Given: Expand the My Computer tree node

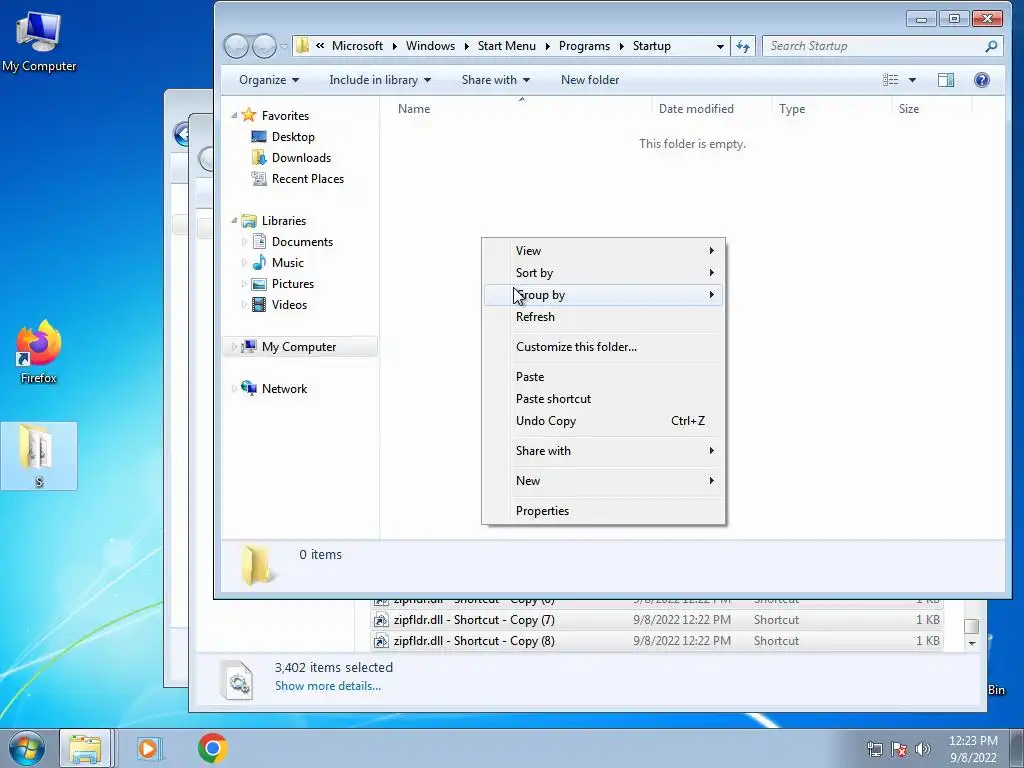Looking at the screenshot, I should pos(234,347).
